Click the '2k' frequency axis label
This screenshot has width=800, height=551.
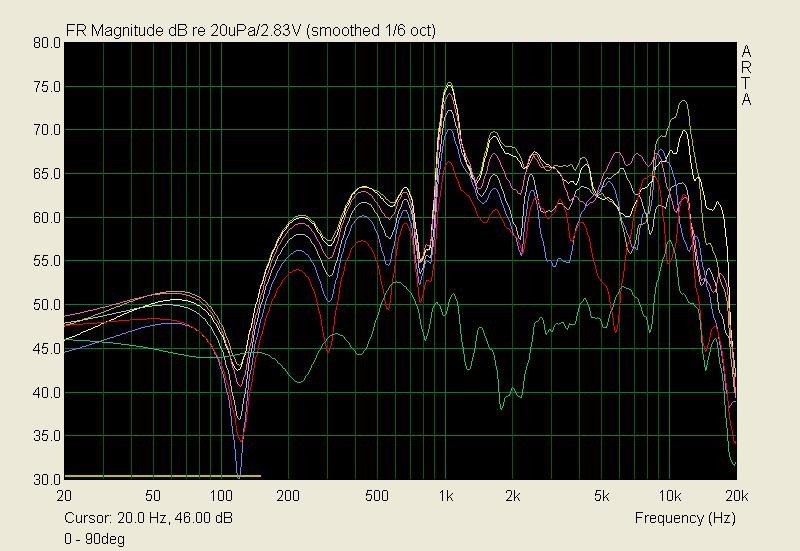(513, 496)
